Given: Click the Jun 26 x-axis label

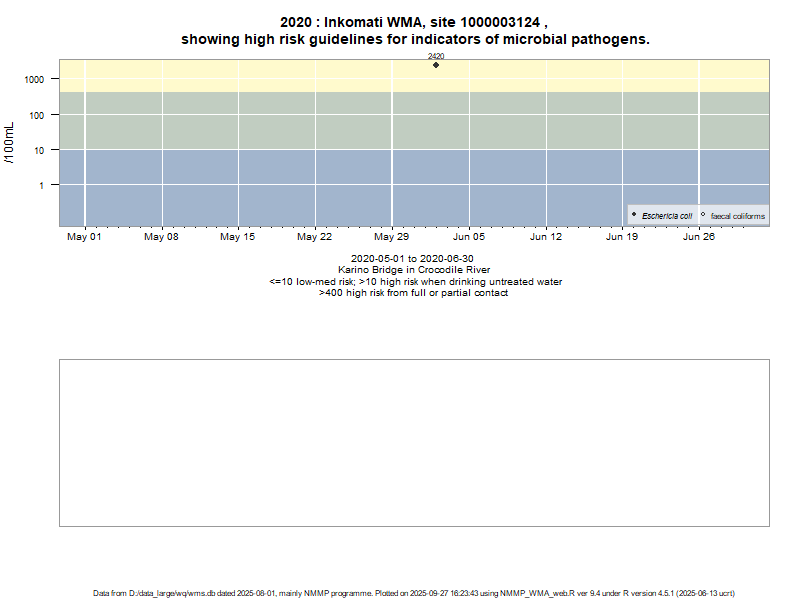Looking at the screenshot, I should point(699,237).
